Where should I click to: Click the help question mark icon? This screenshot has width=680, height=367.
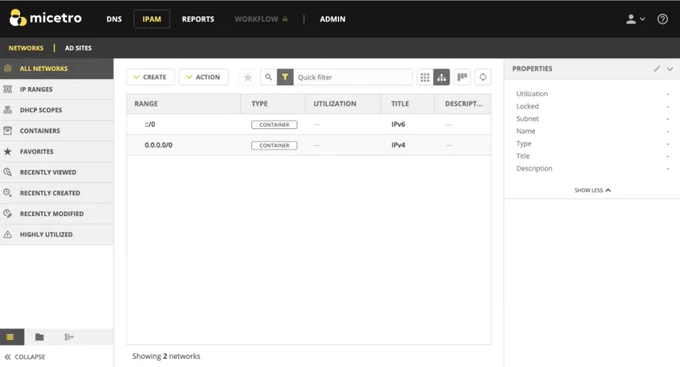coord(662,19)
